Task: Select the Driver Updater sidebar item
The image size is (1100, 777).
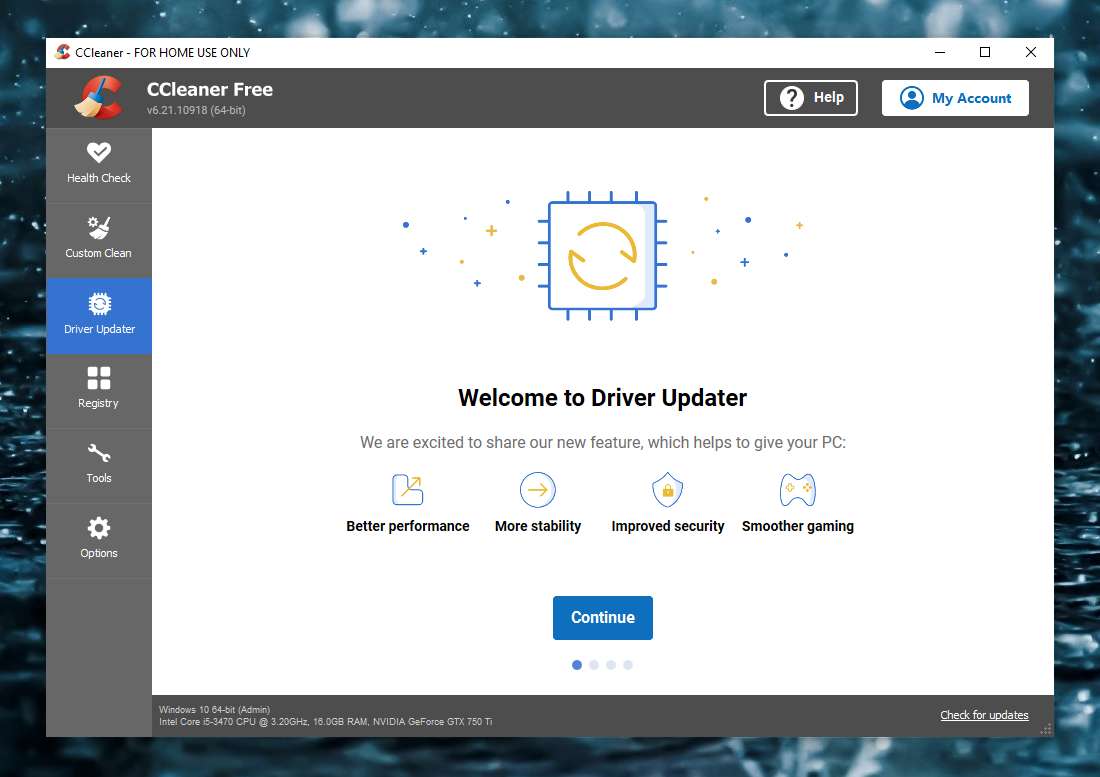Action: click(x=99, y=316)
